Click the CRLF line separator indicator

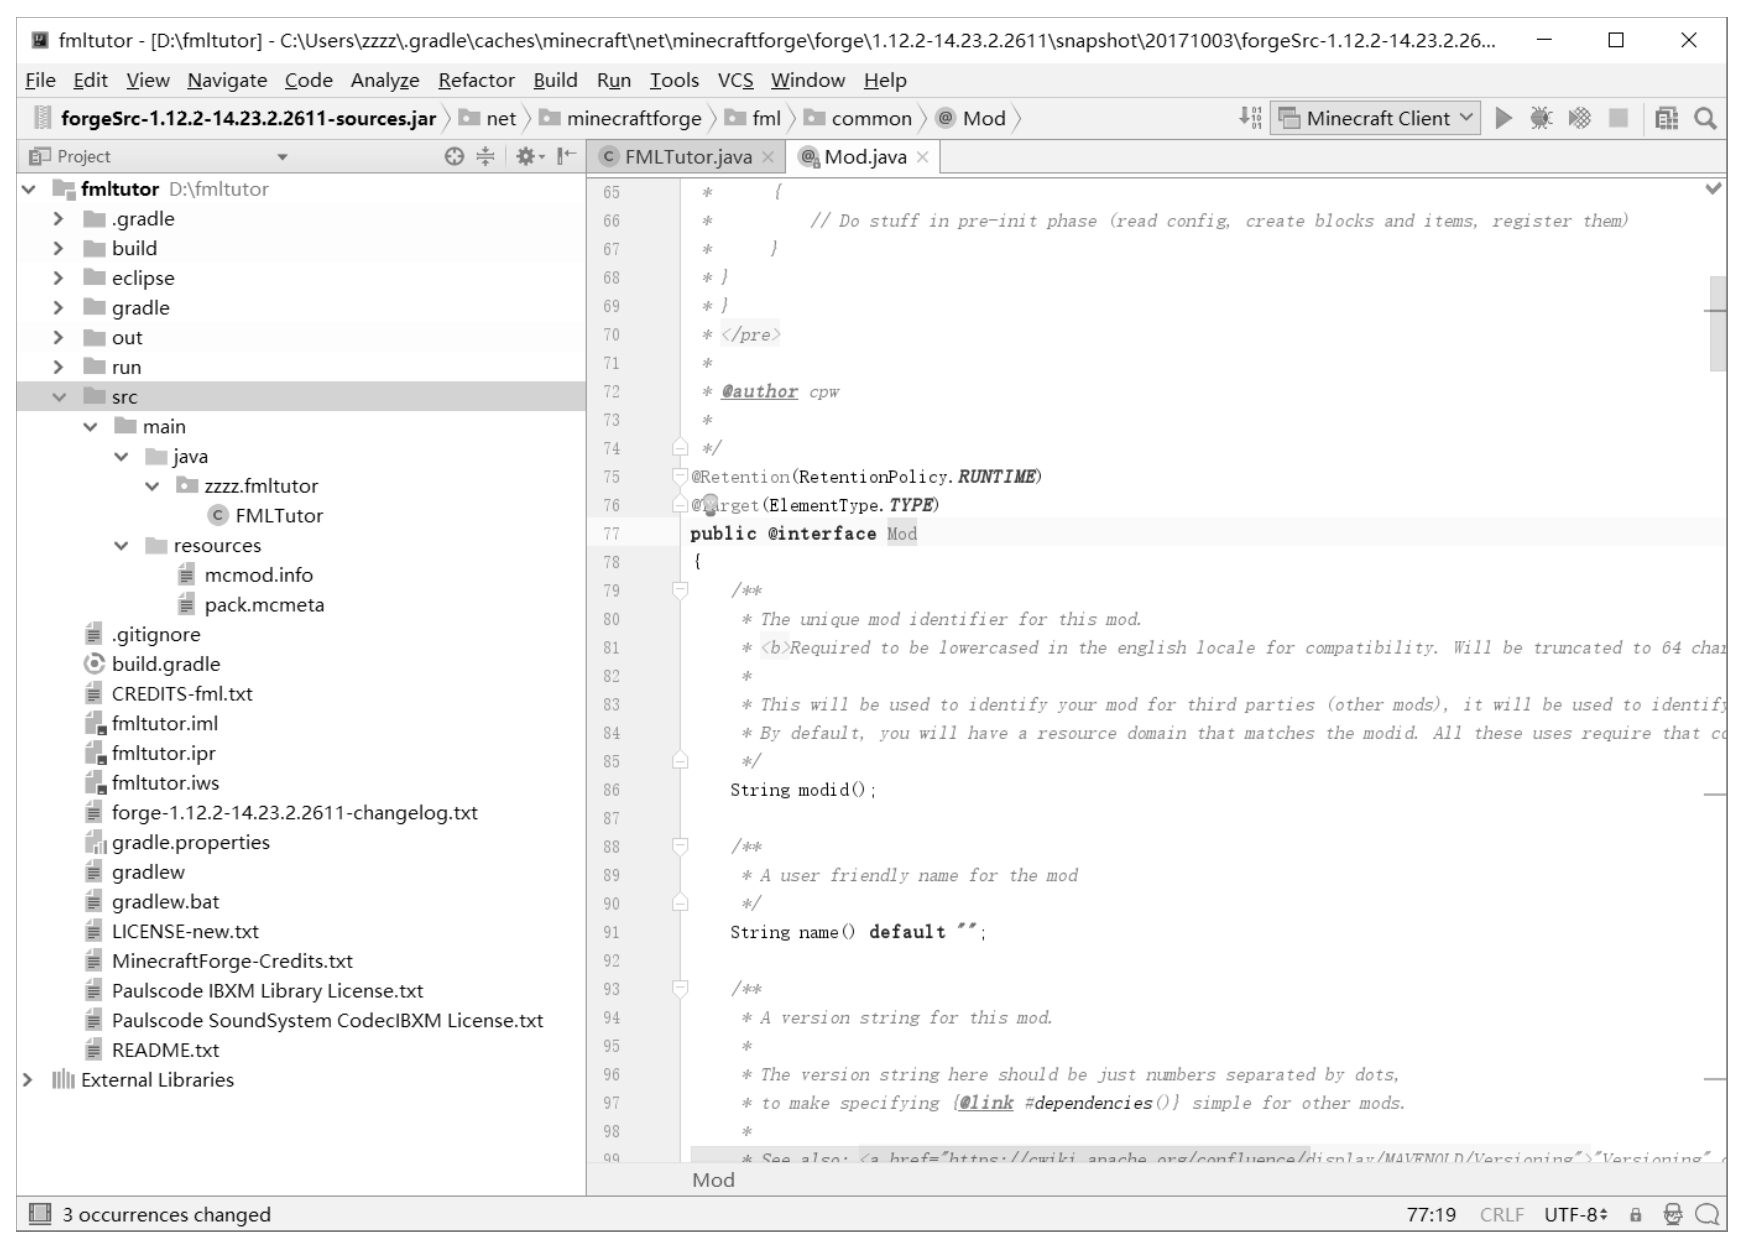(x=1501, y=1215)
